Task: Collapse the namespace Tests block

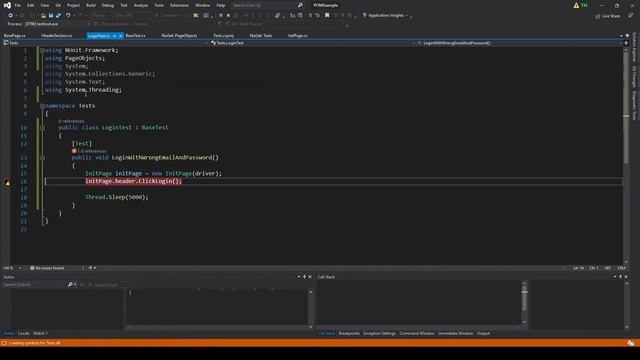Action: coord(42,106)
